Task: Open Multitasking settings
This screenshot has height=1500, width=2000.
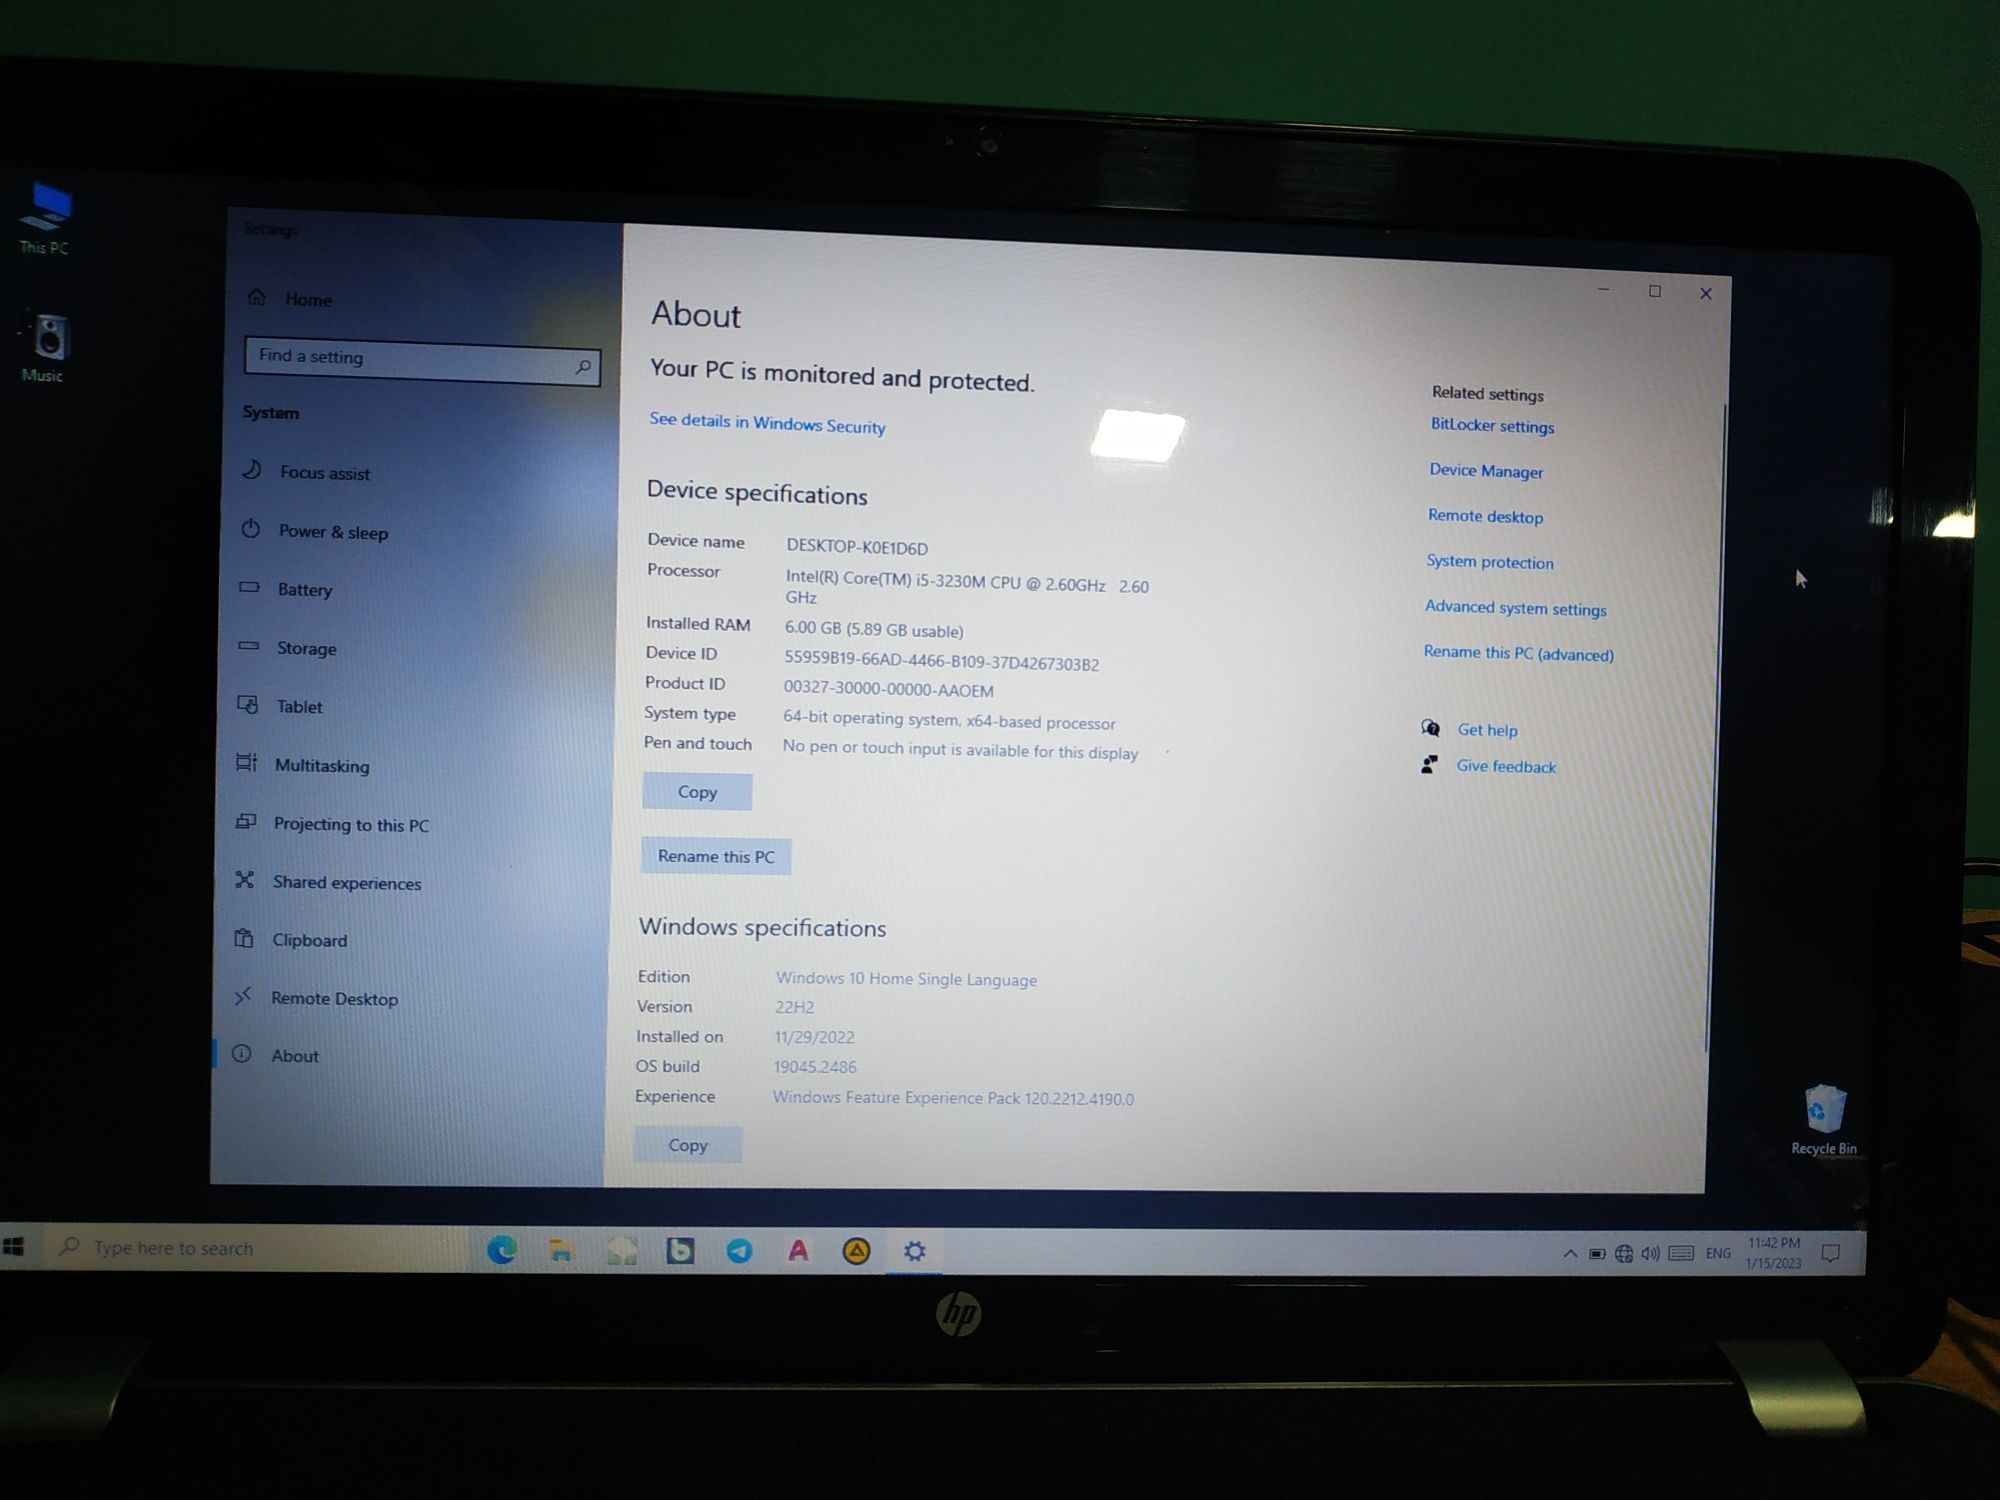Action: [x=323, y=764]
